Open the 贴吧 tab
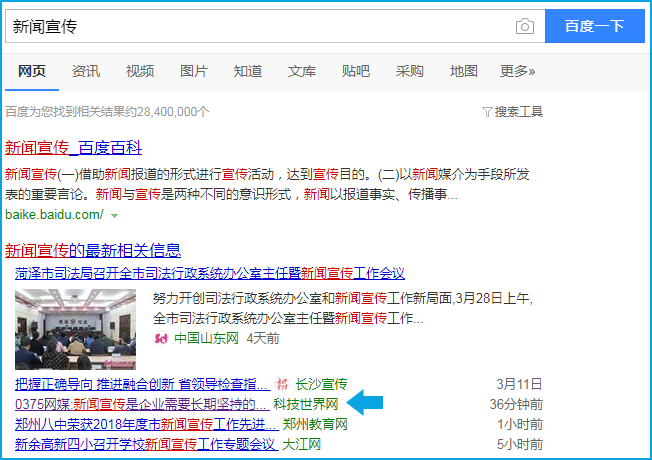The height and width of the screenshot is (460, 652). pyautogui.click(x=356, y=71)
